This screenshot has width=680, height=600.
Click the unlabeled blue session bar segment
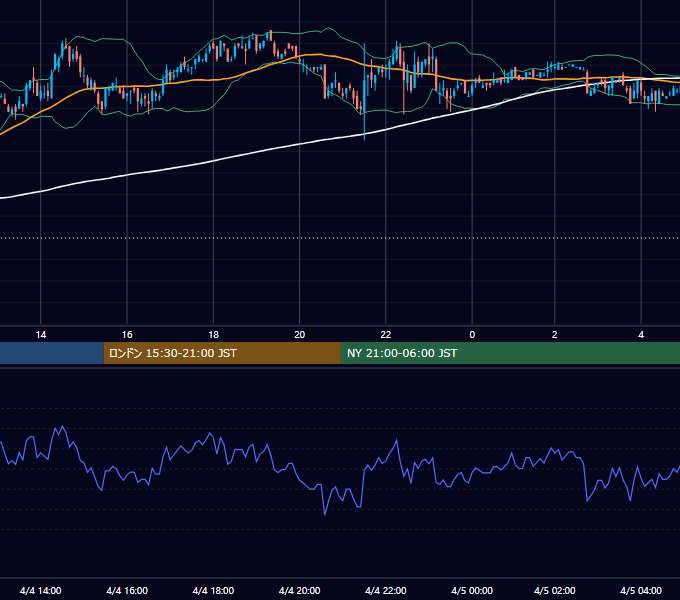point(52,353)
